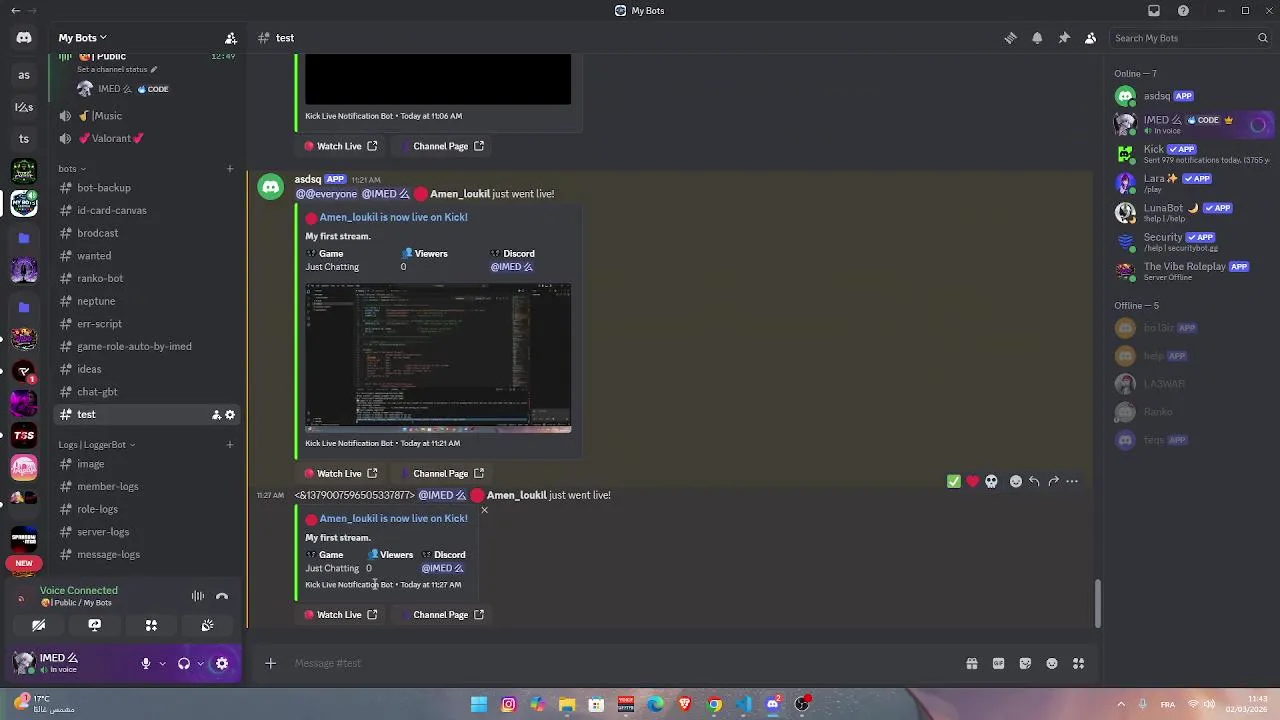1280x720 pixels.
Task: Start an activity in voice panel
Action: pos(151,625)
